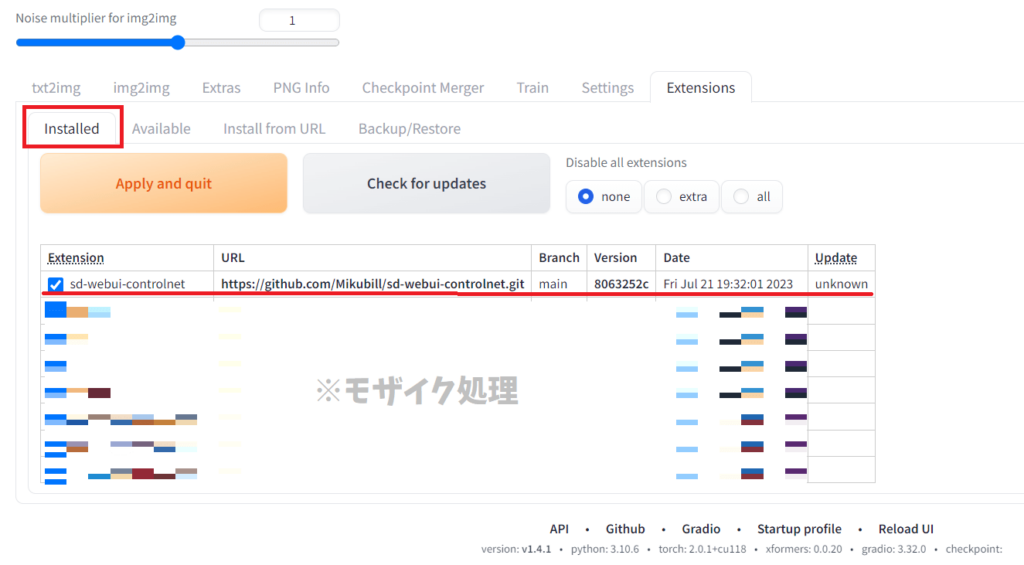1024x565 pixels.
Task: Open the txt2img tab
Action: coord(56,88)
